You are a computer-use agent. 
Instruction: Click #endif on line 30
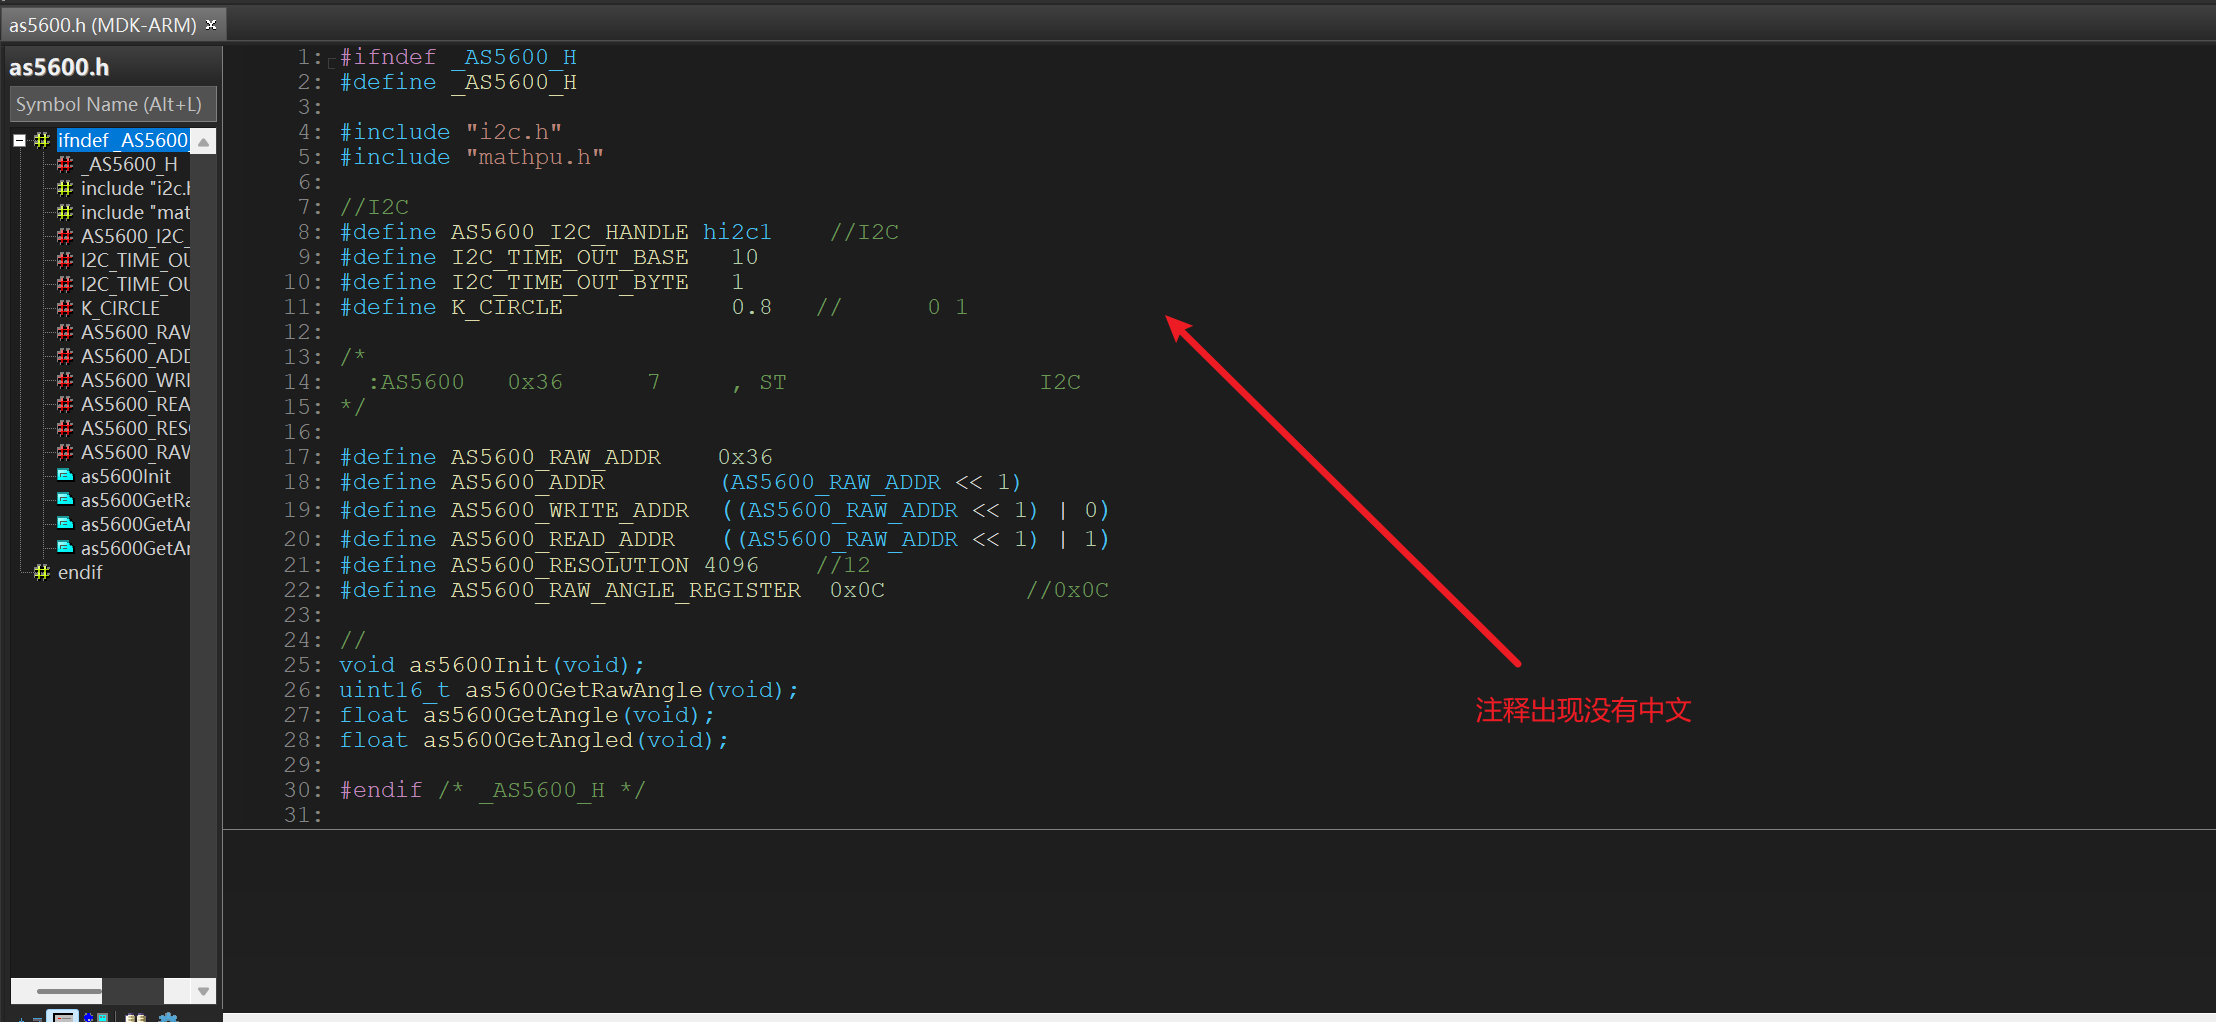point(381,790)
